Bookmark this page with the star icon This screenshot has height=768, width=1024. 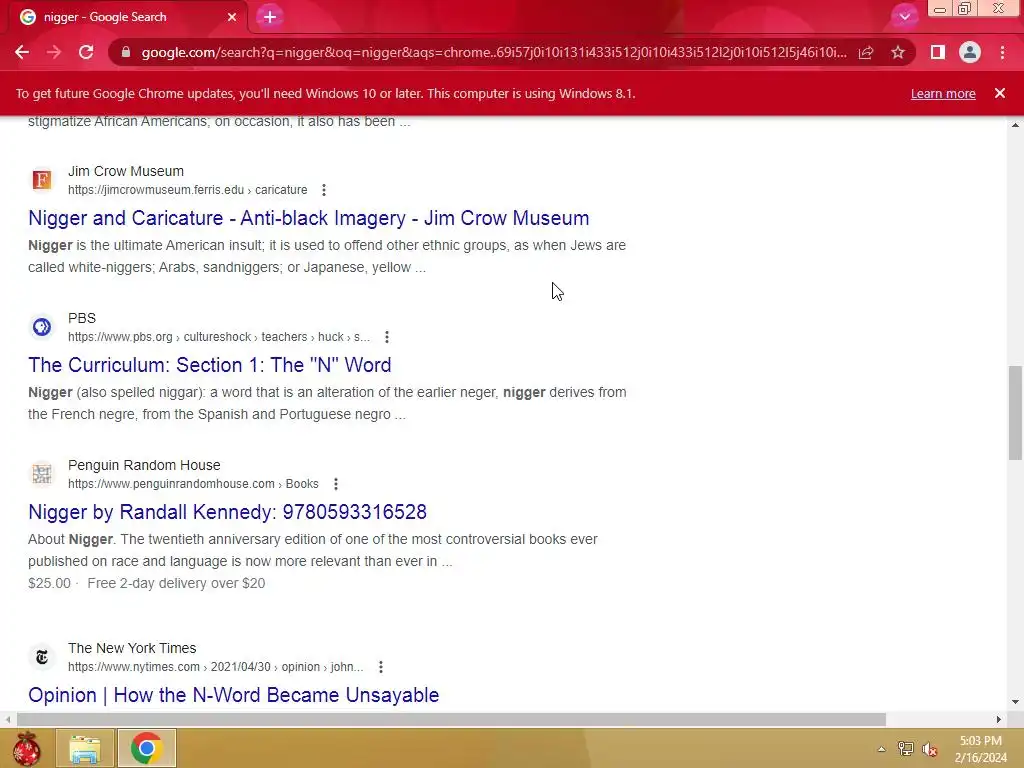click(898, 52)
